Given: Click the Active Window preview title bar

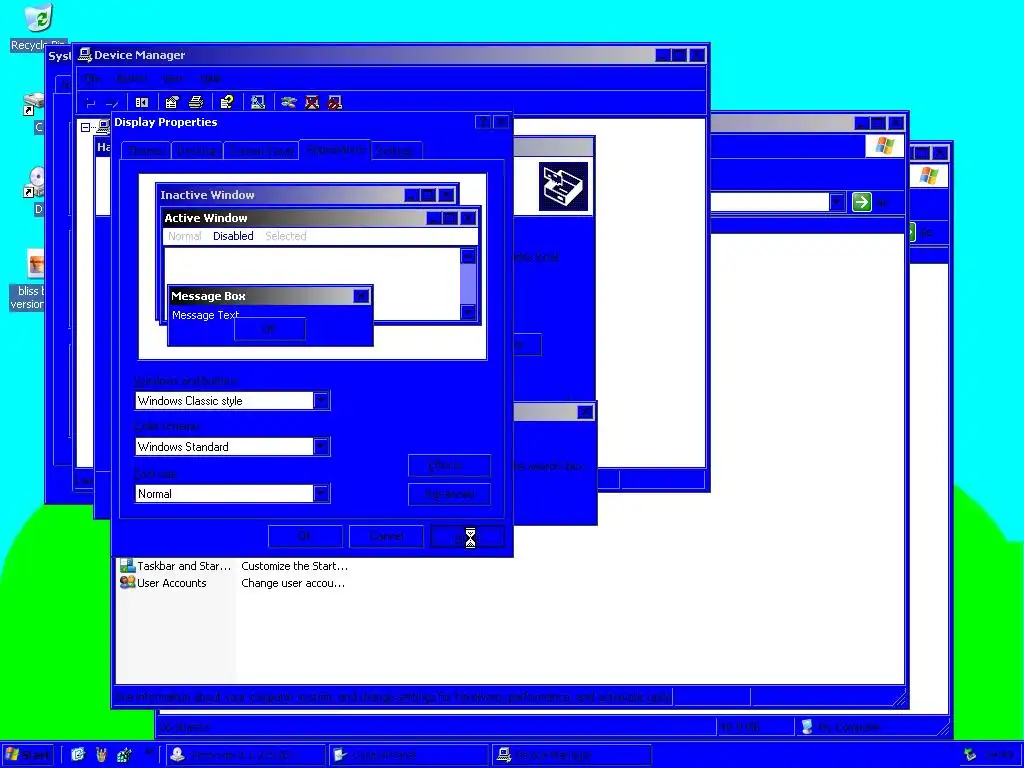Looking at the screenshot, I should pos(321,218).
